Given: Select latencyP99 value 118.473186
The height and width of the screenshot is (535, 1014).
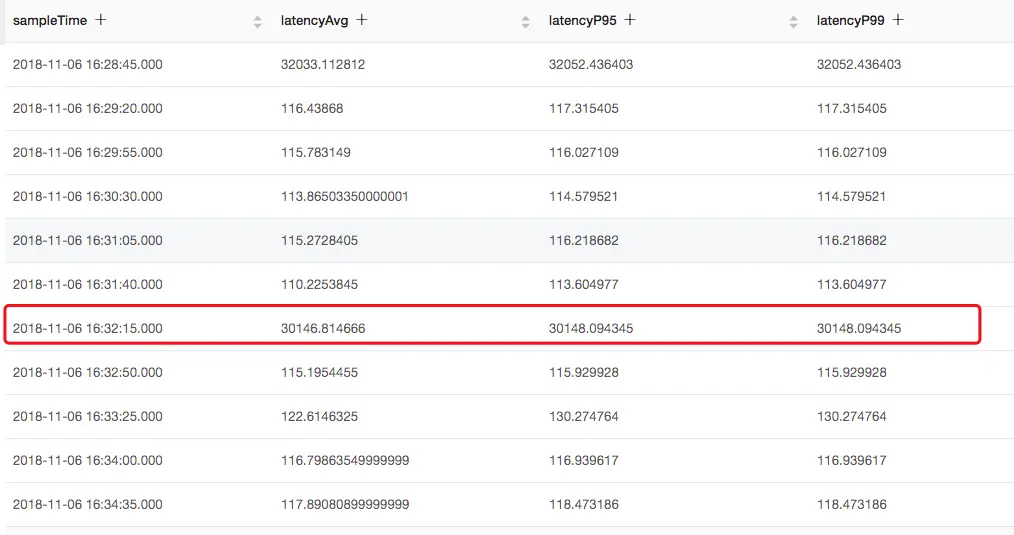Looking at the screenshot, I should coord(852,505).
